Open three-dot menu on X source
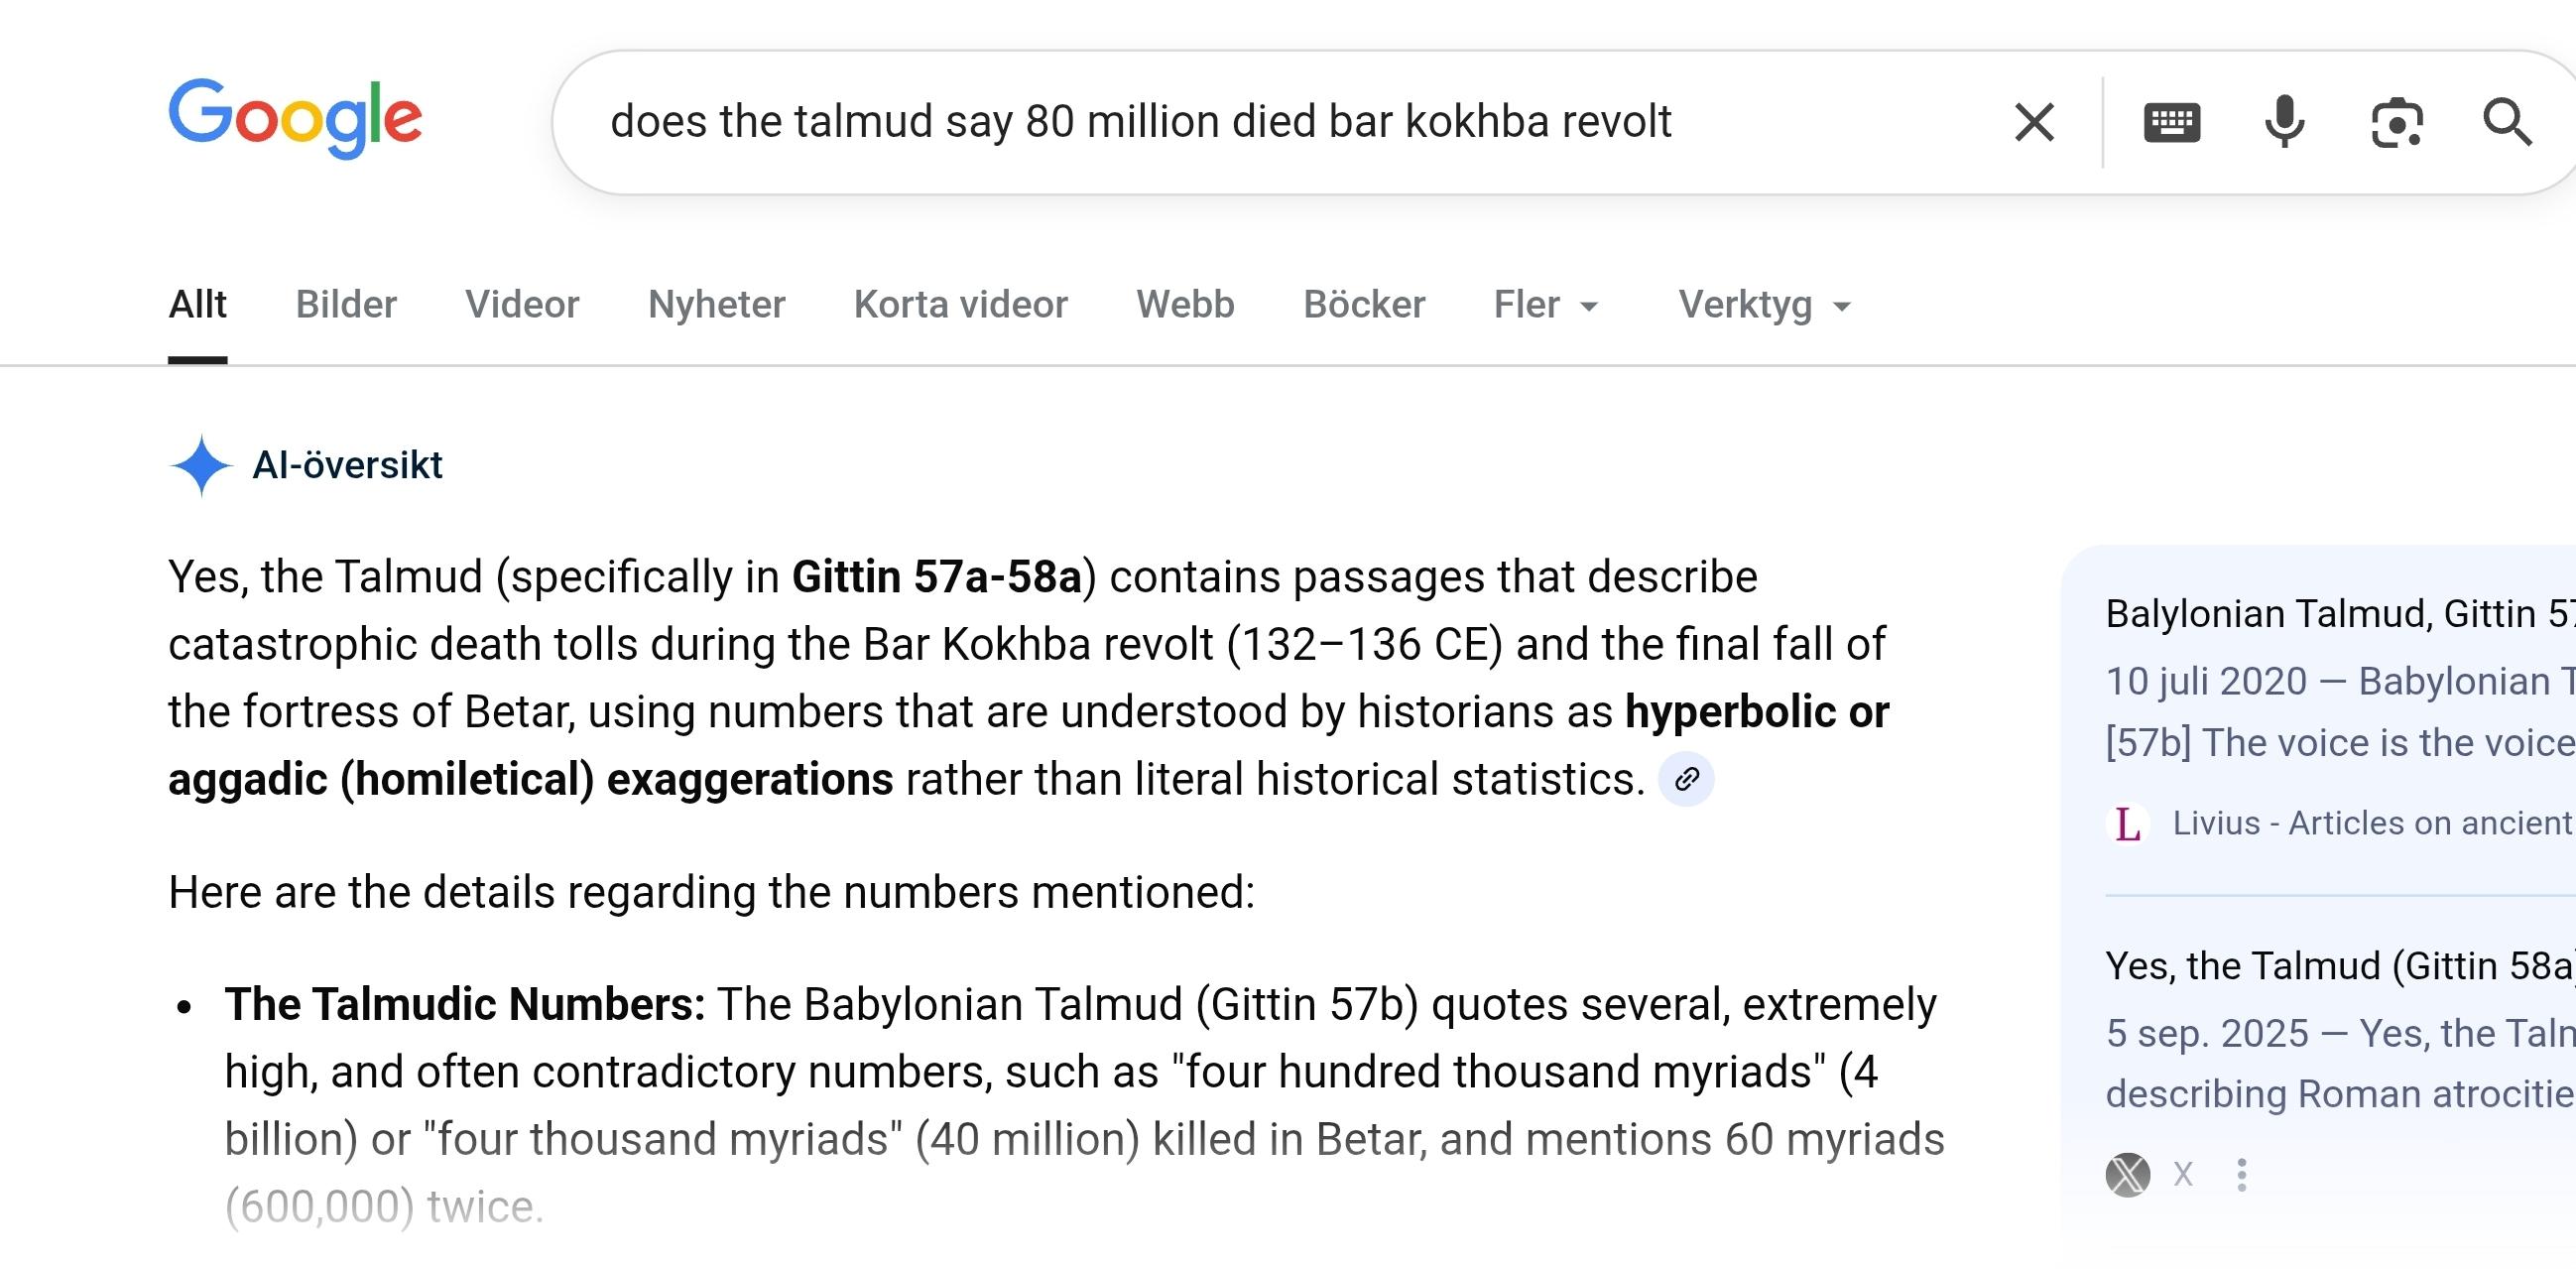2576x1269 pixels. 2242,1174
